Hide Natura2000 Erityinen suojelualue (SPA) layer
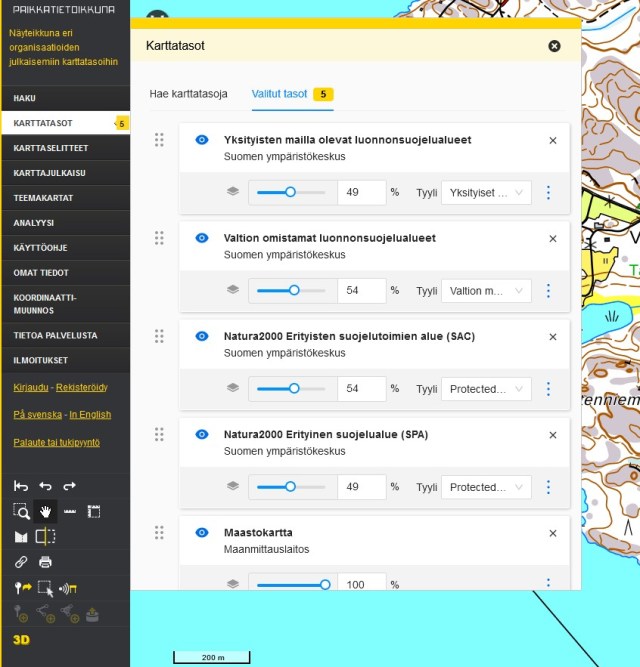This screenshot has height=667, width=640. 201,434
